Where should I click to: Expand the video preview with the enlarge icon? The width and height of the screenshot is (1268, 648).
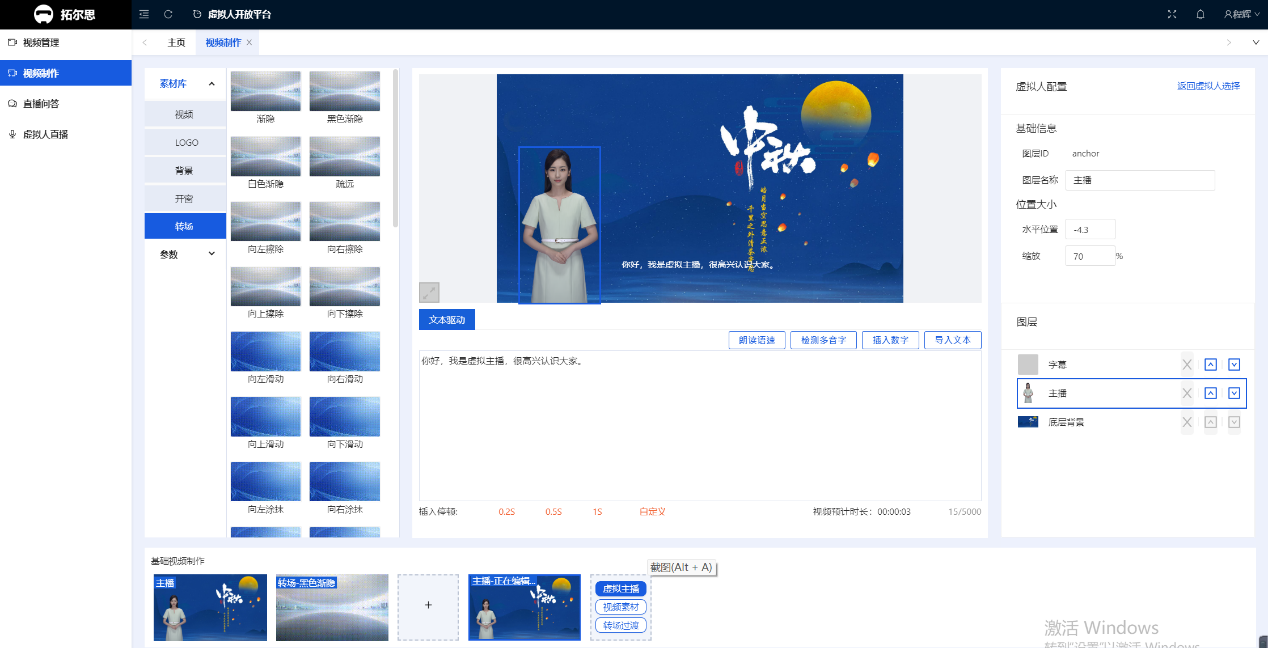pyautogui.click(x=429, y=292)
